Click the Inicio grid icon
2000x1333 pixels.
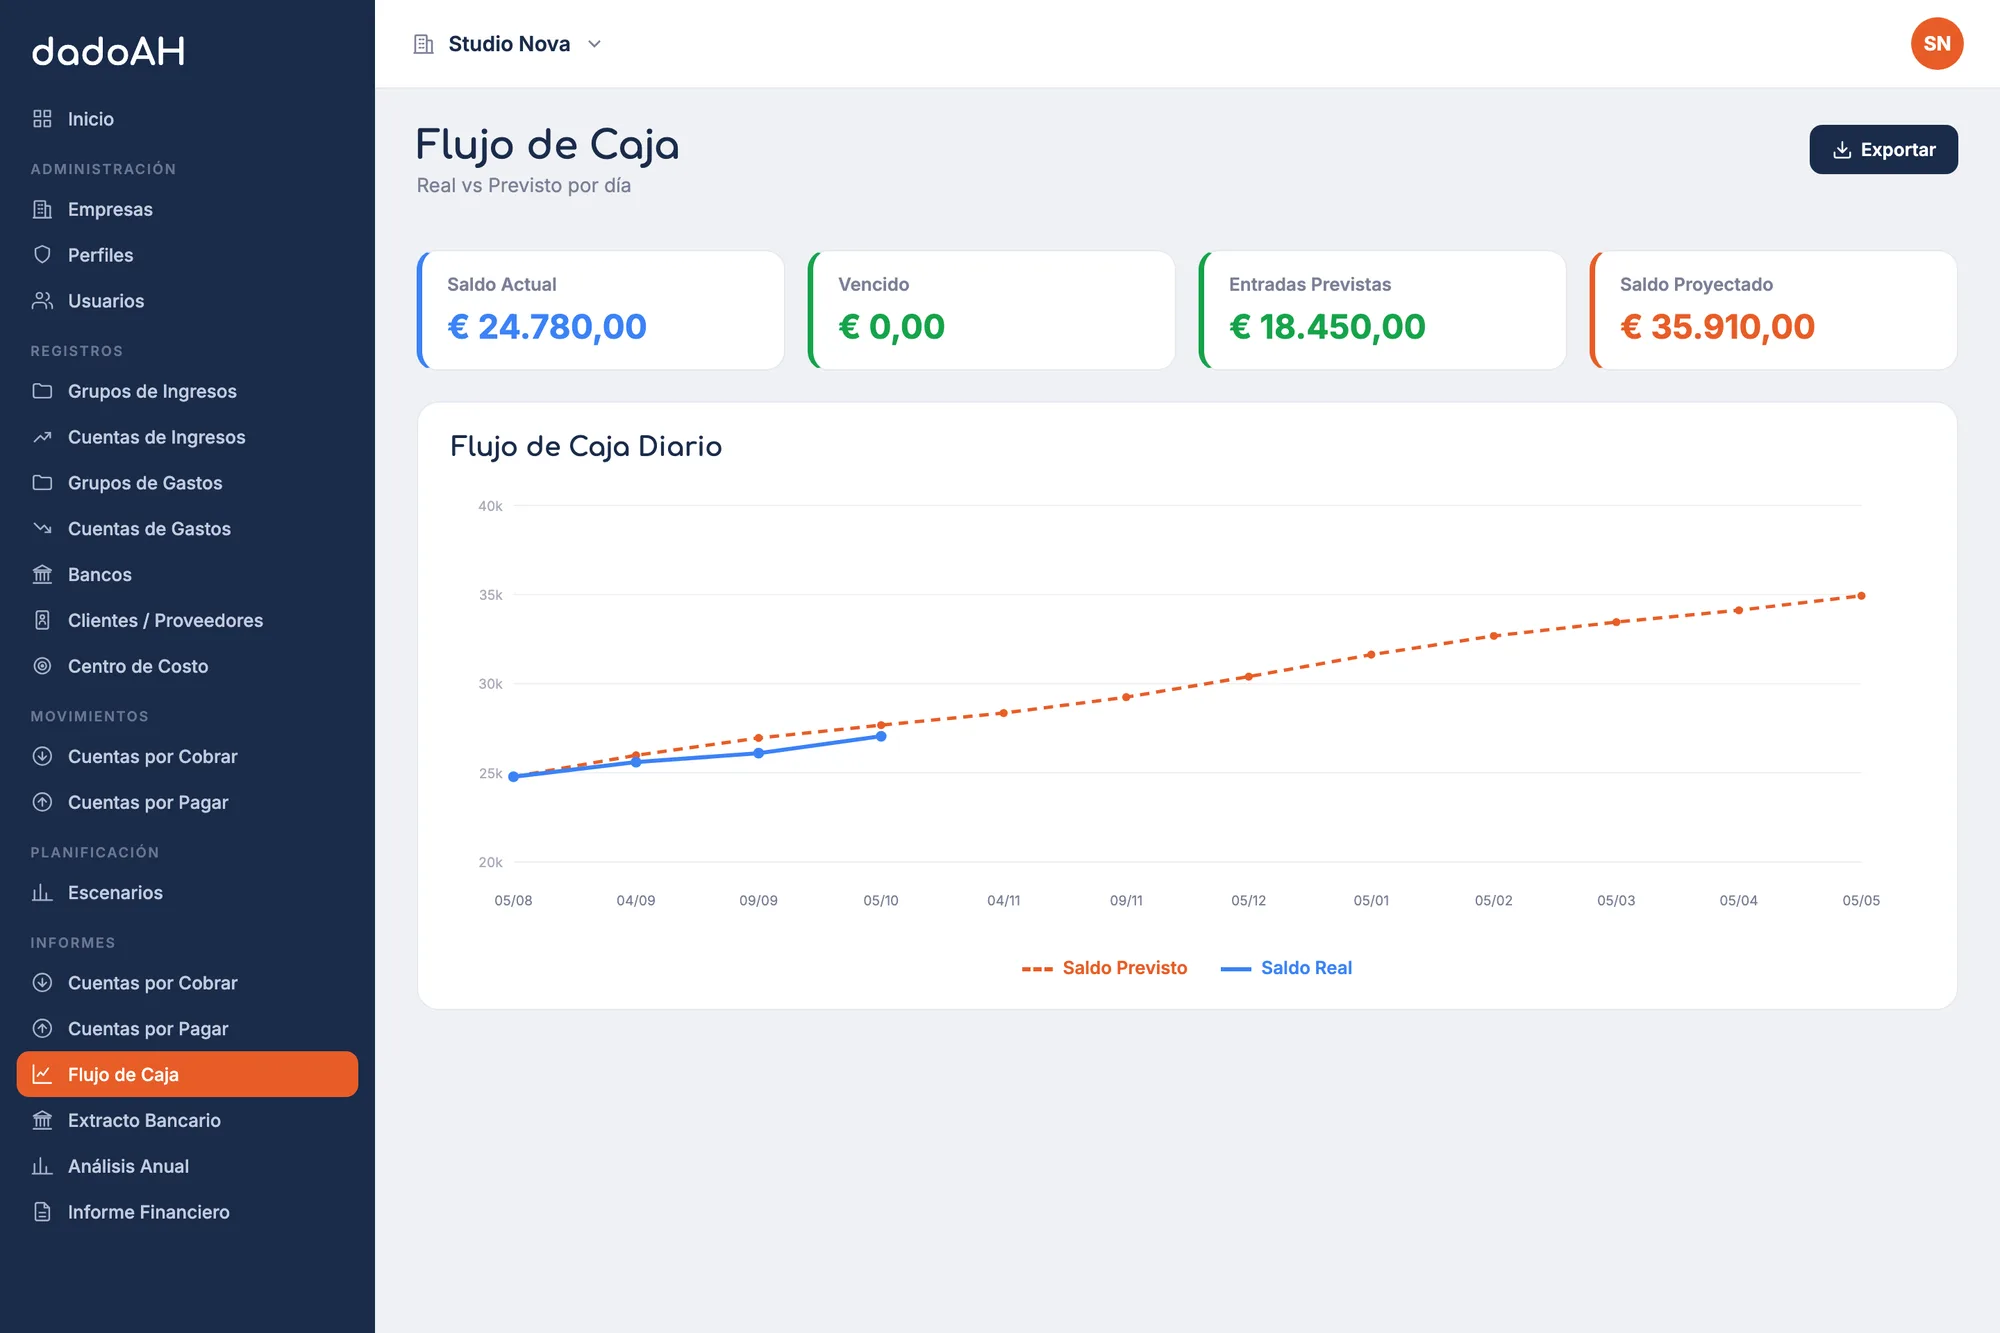(x=42, y=119)
